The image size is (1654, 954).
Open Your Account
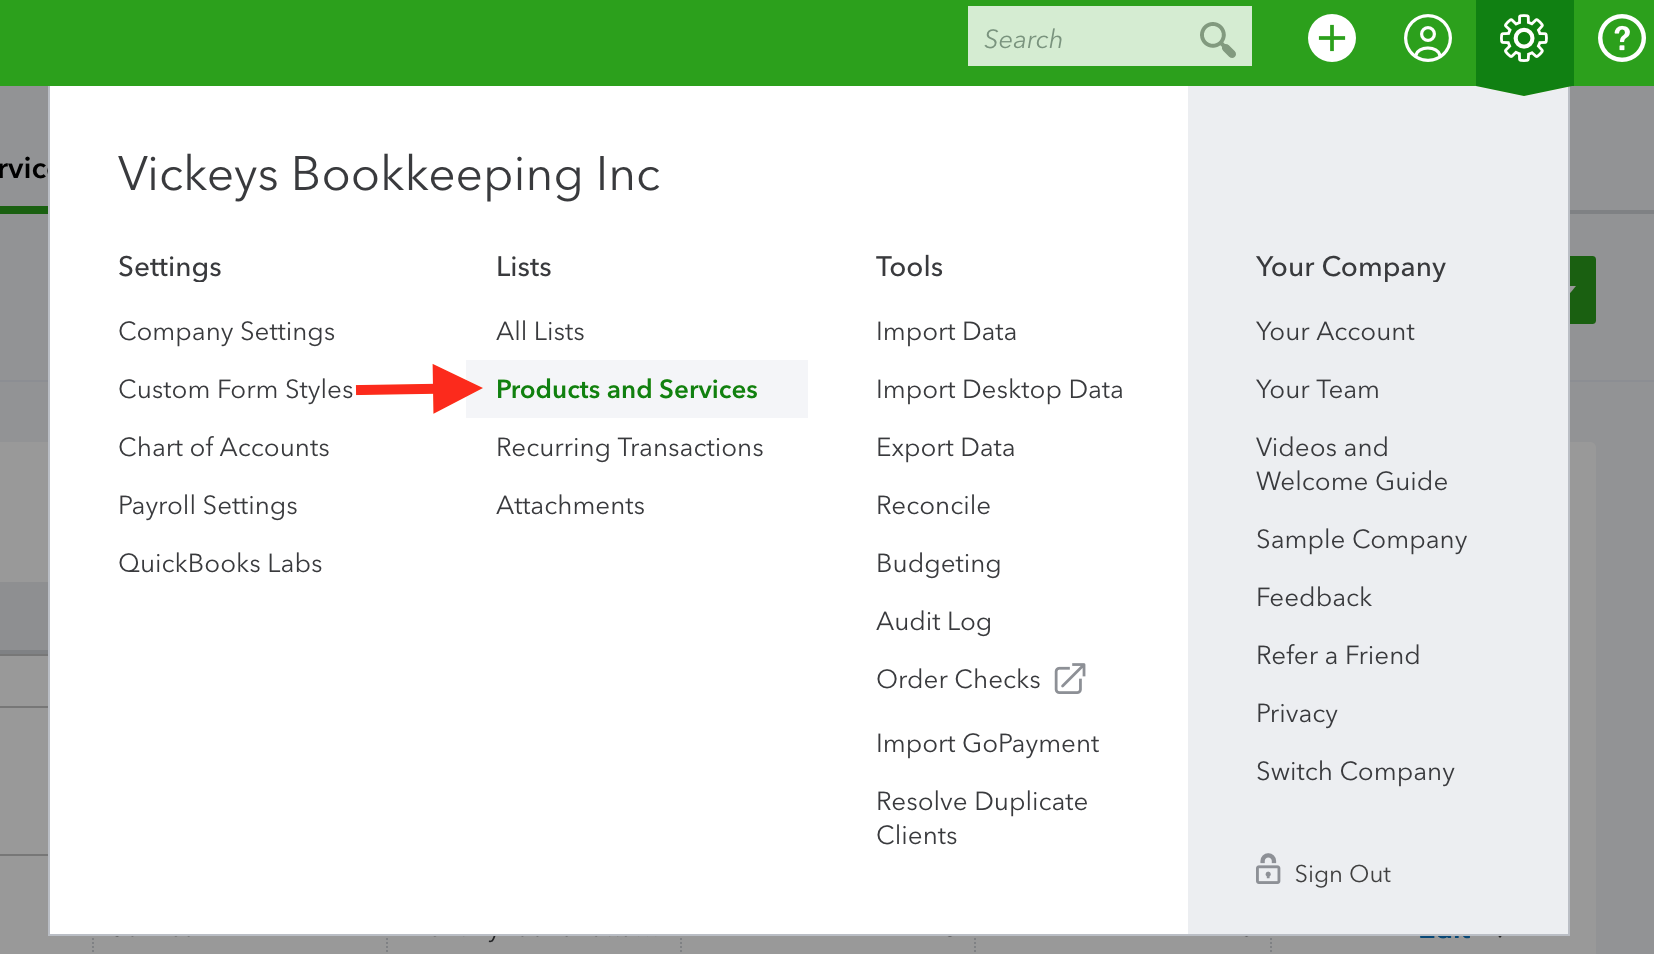(x=1335, y=331)
